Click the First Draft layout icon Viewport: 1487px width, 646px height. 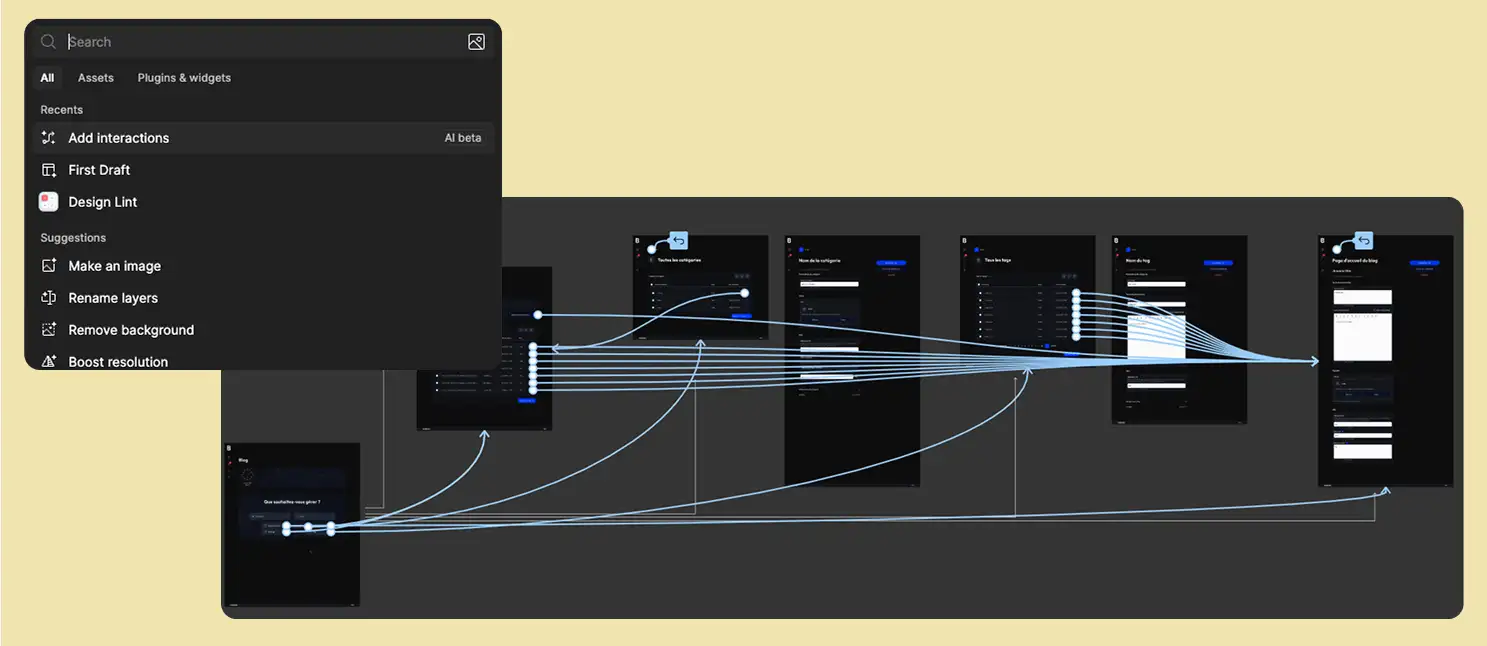48,170
